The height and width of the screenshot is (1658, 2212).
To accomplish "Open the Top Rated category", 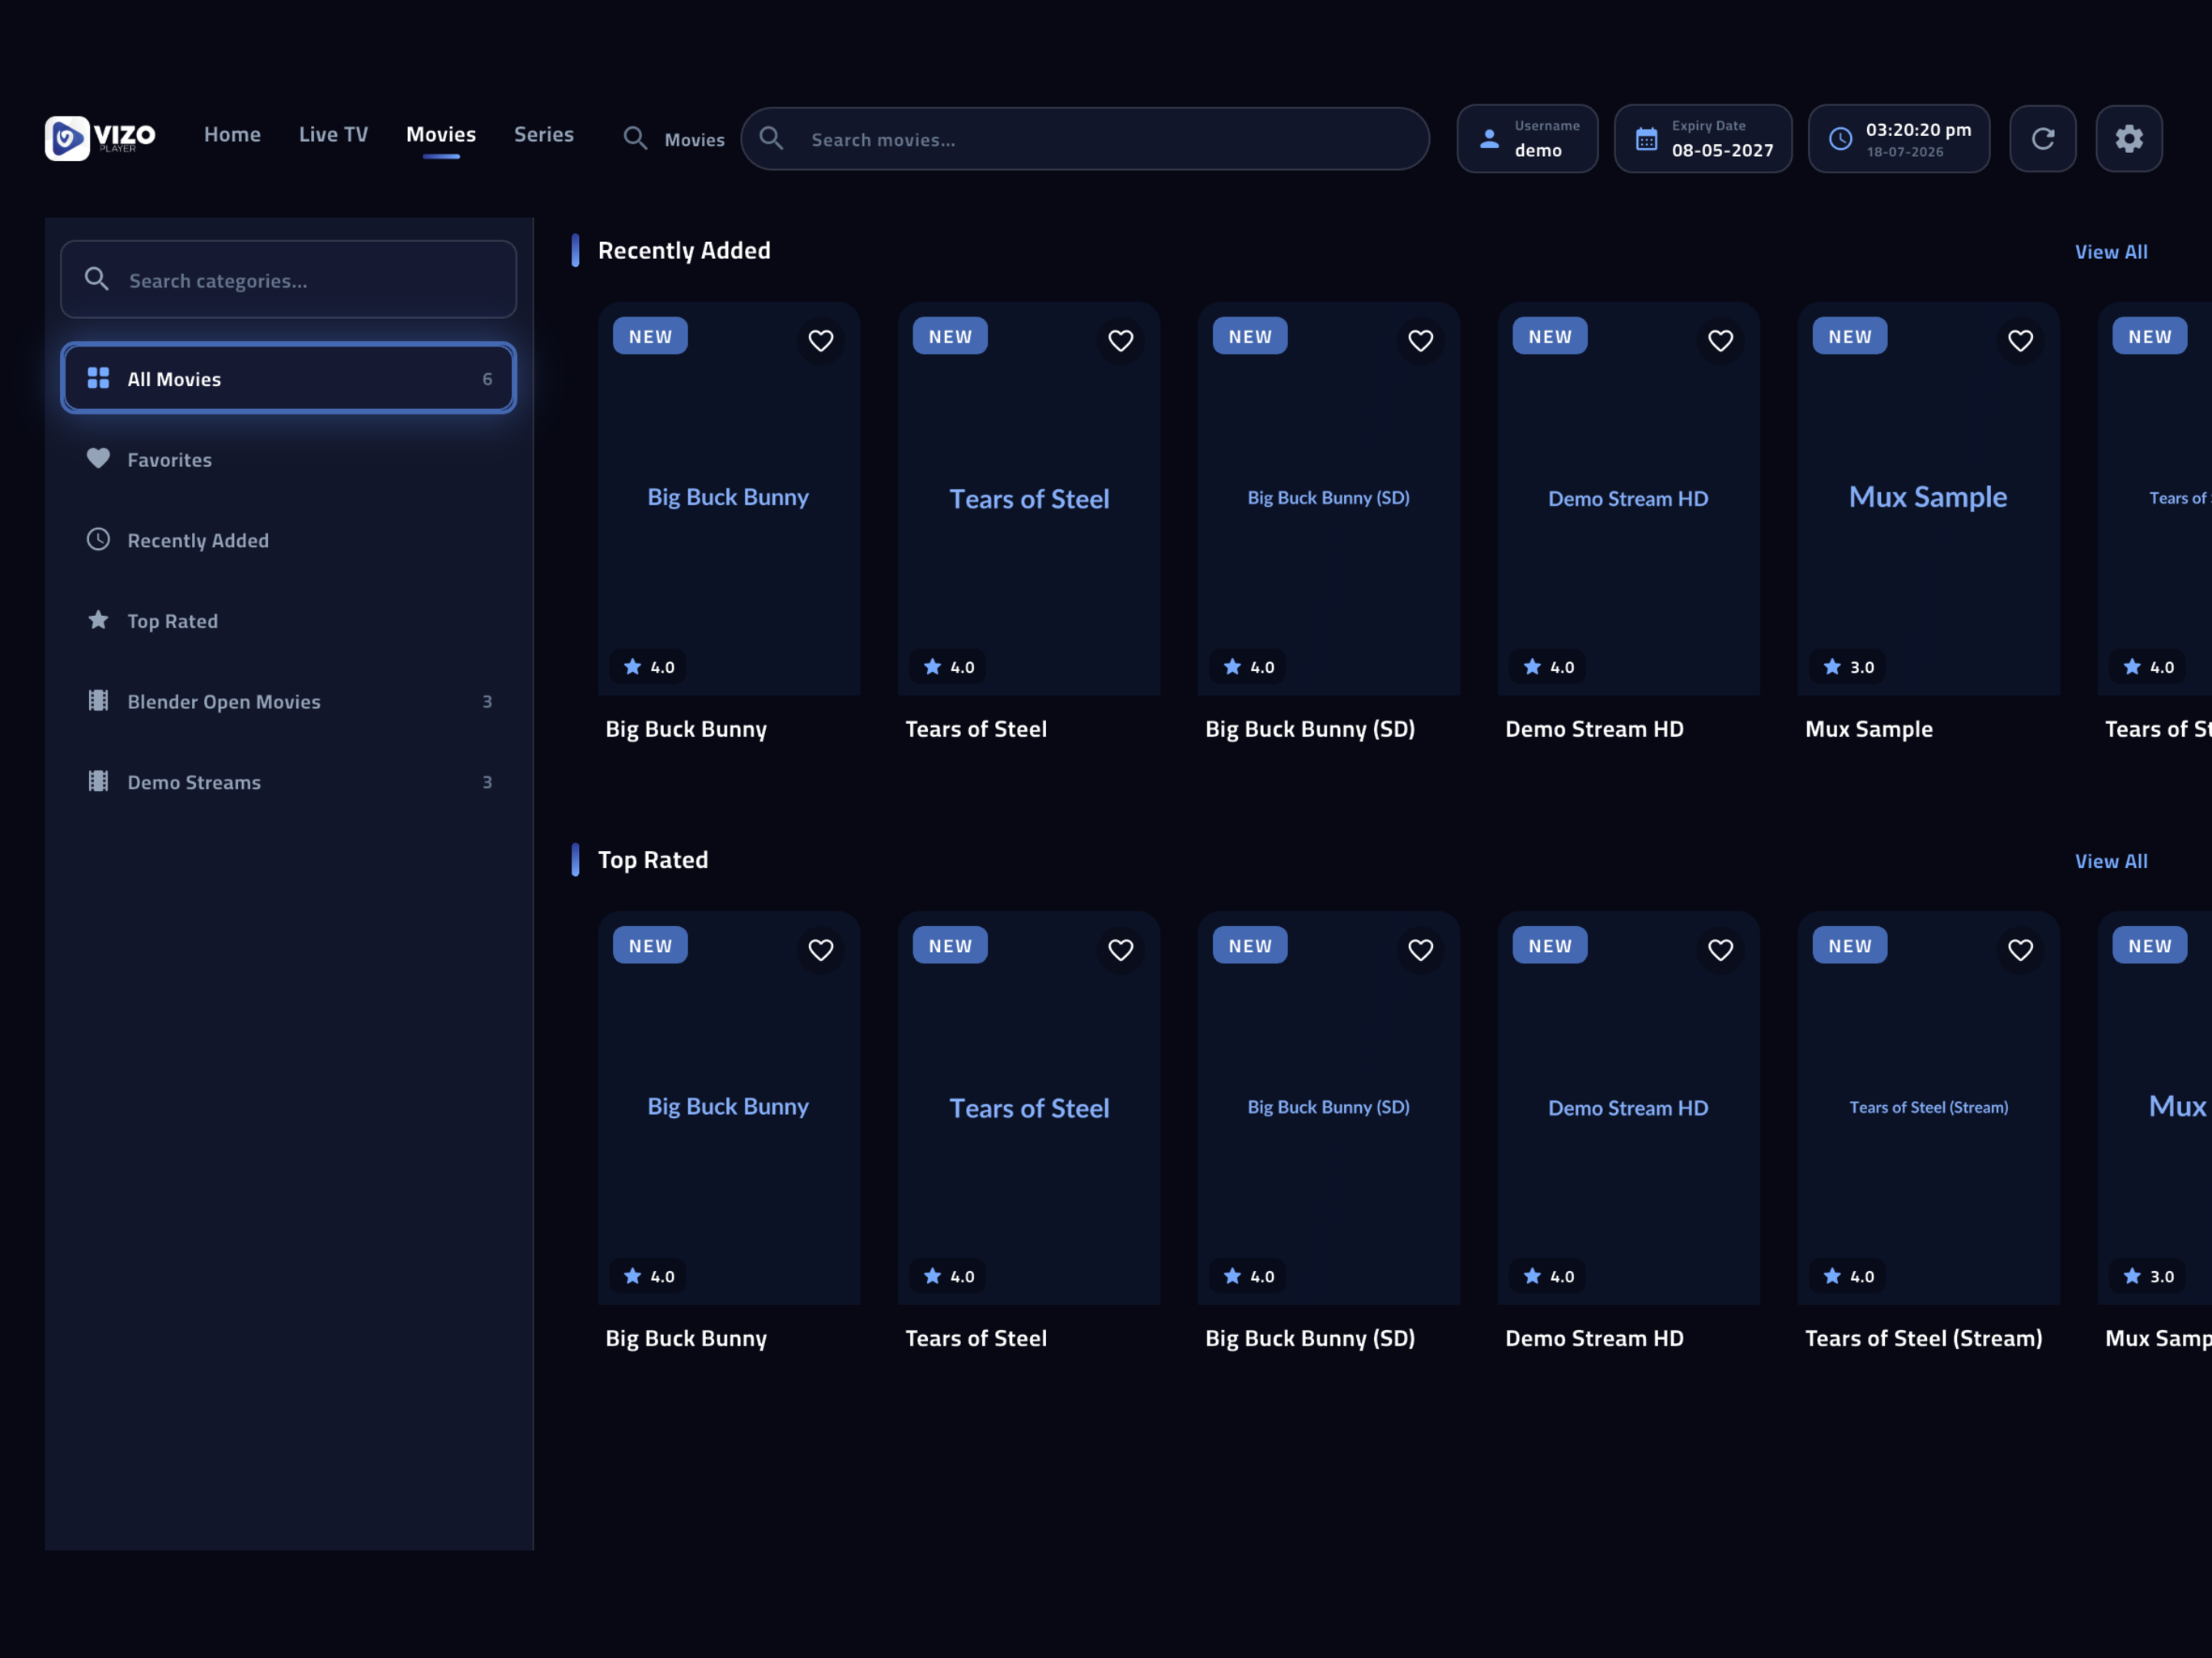I will [289, 620].
